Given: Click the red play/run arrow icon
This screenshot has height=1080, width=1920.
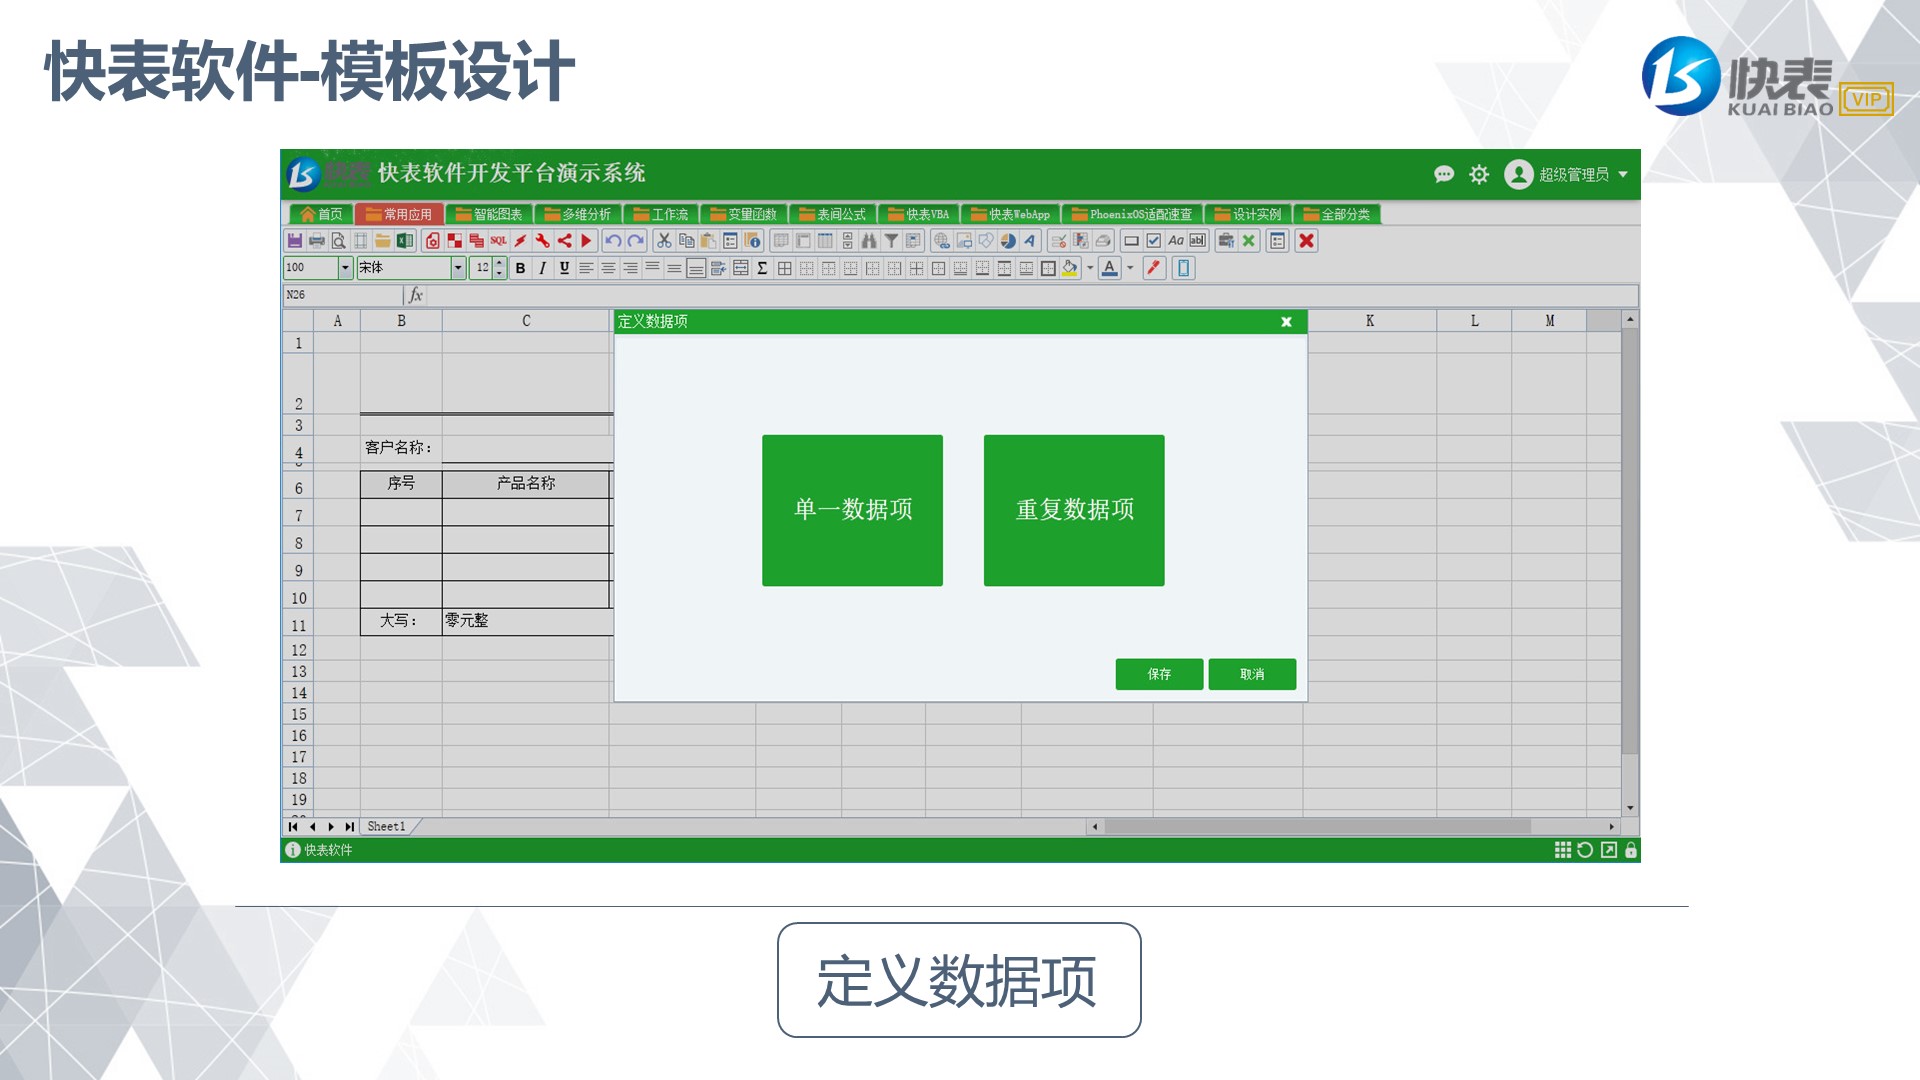Looking at the screenshot, I should 587,241.
